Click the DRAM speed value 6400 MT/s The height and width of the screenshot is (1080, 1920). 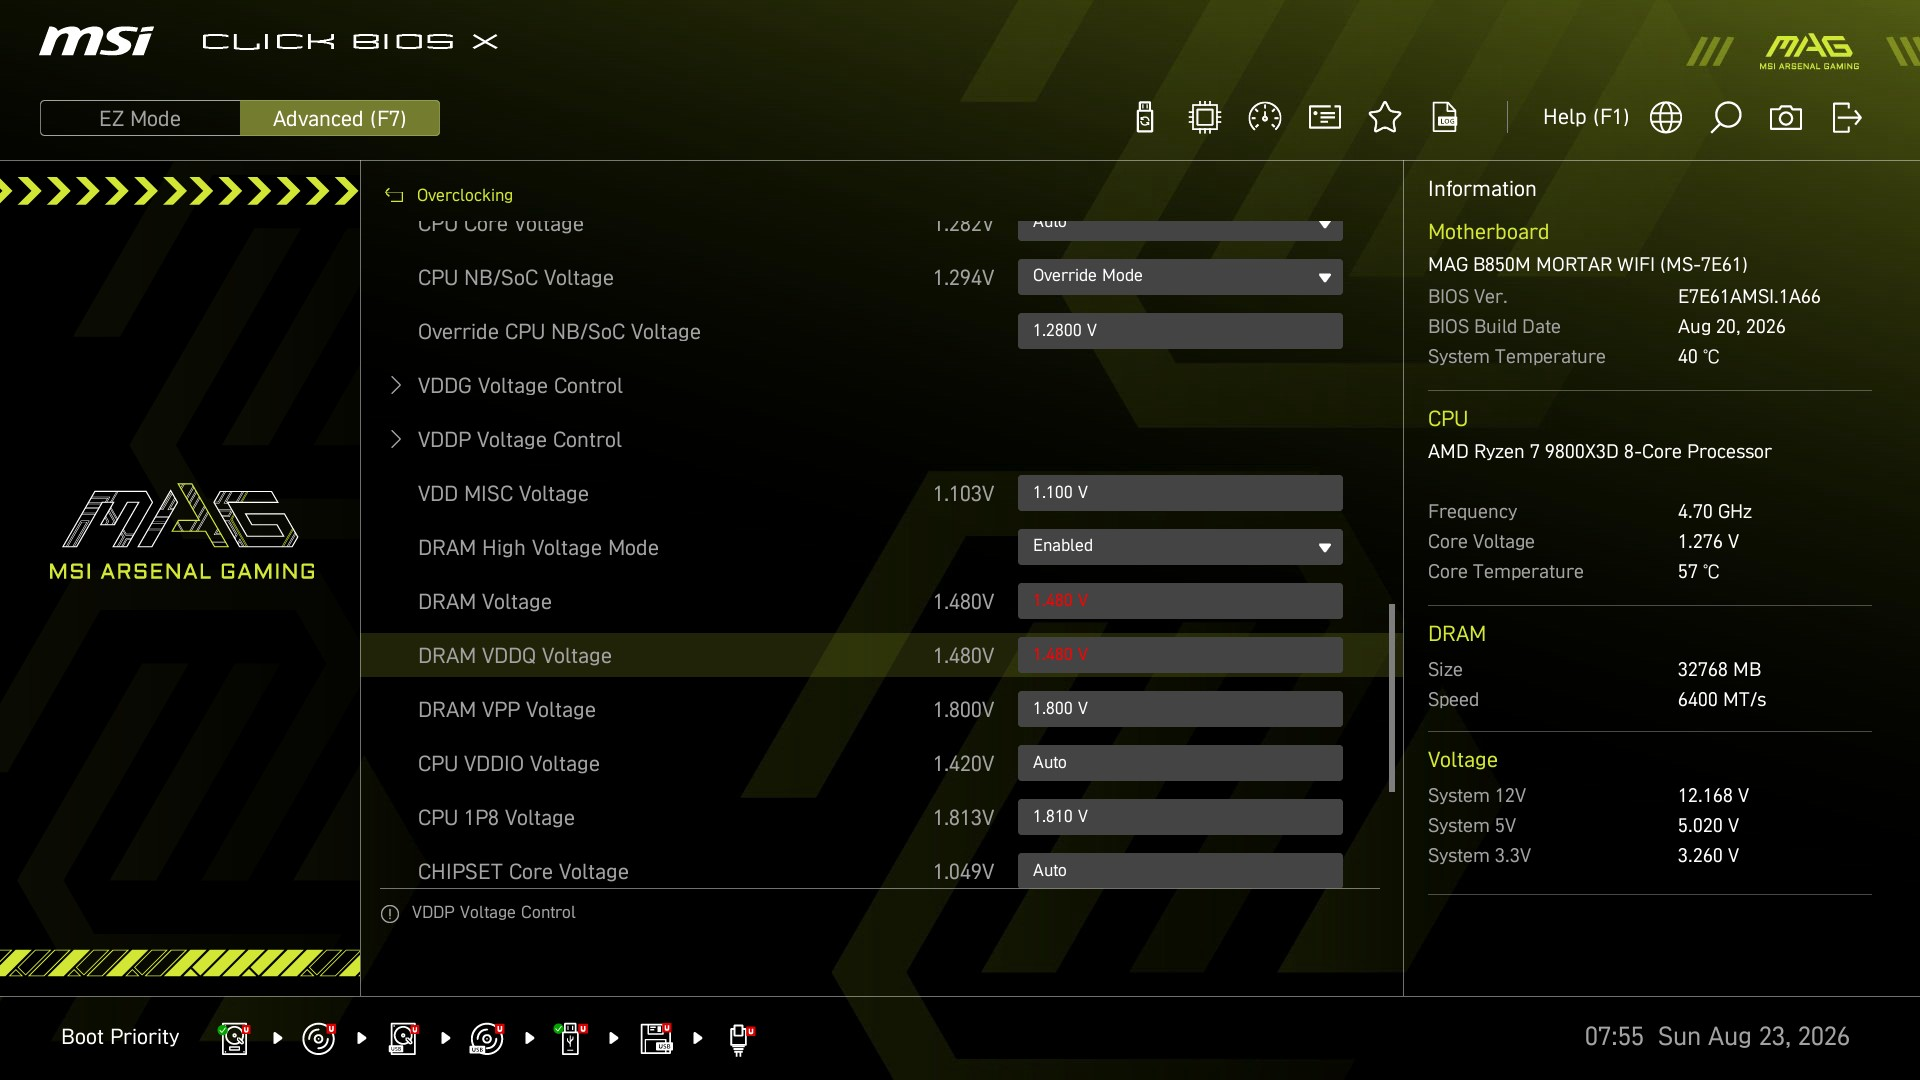point(1722,700)
